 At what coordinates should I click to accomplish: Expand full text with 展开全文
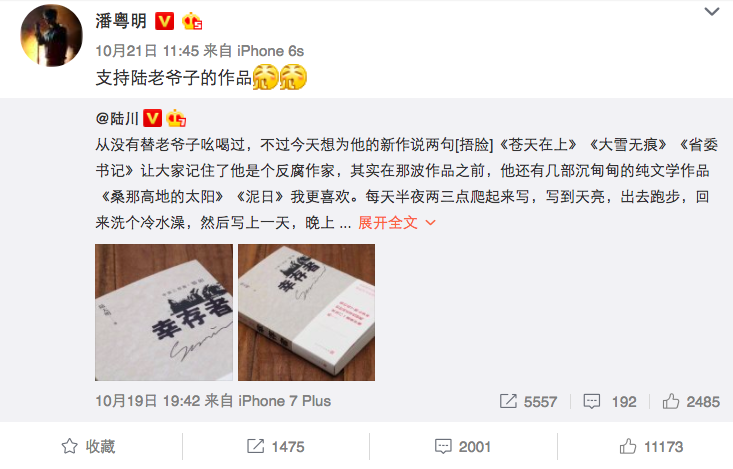pos(388,223)
